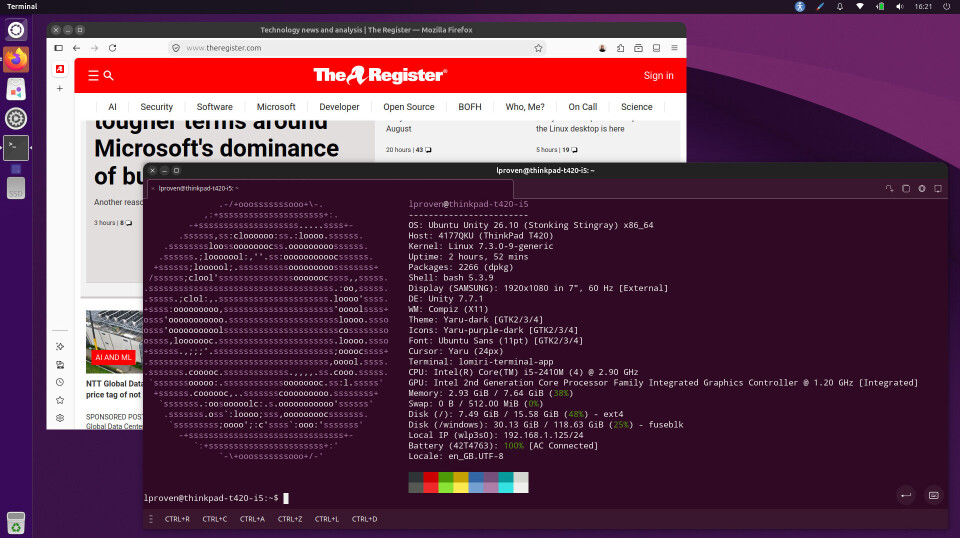Click terminal new-tab arrow icon
Image resolution: width=960 pixels, height=538 pixels.
(x=889, y=189)
